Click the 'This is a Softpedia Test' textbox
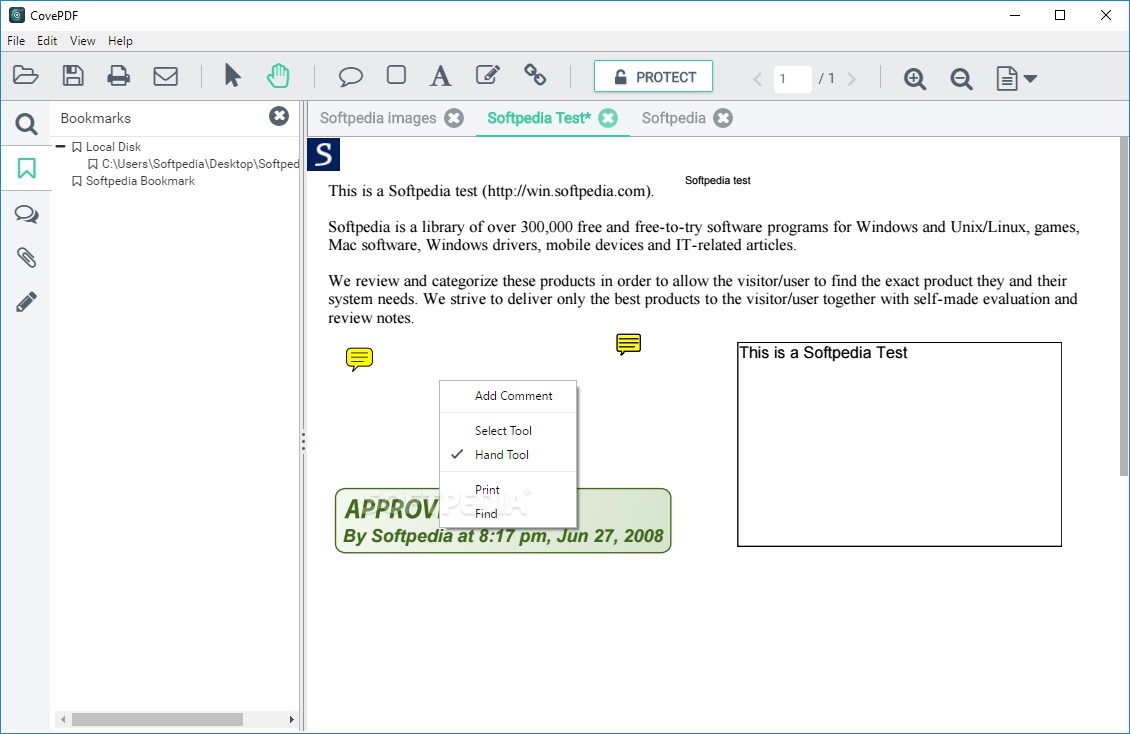1130x734 pixels. 899,444
